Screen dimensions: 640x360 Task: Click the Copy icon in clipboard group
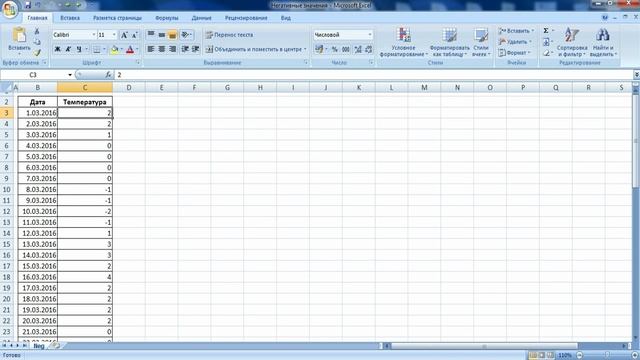[x=37, y=42]
